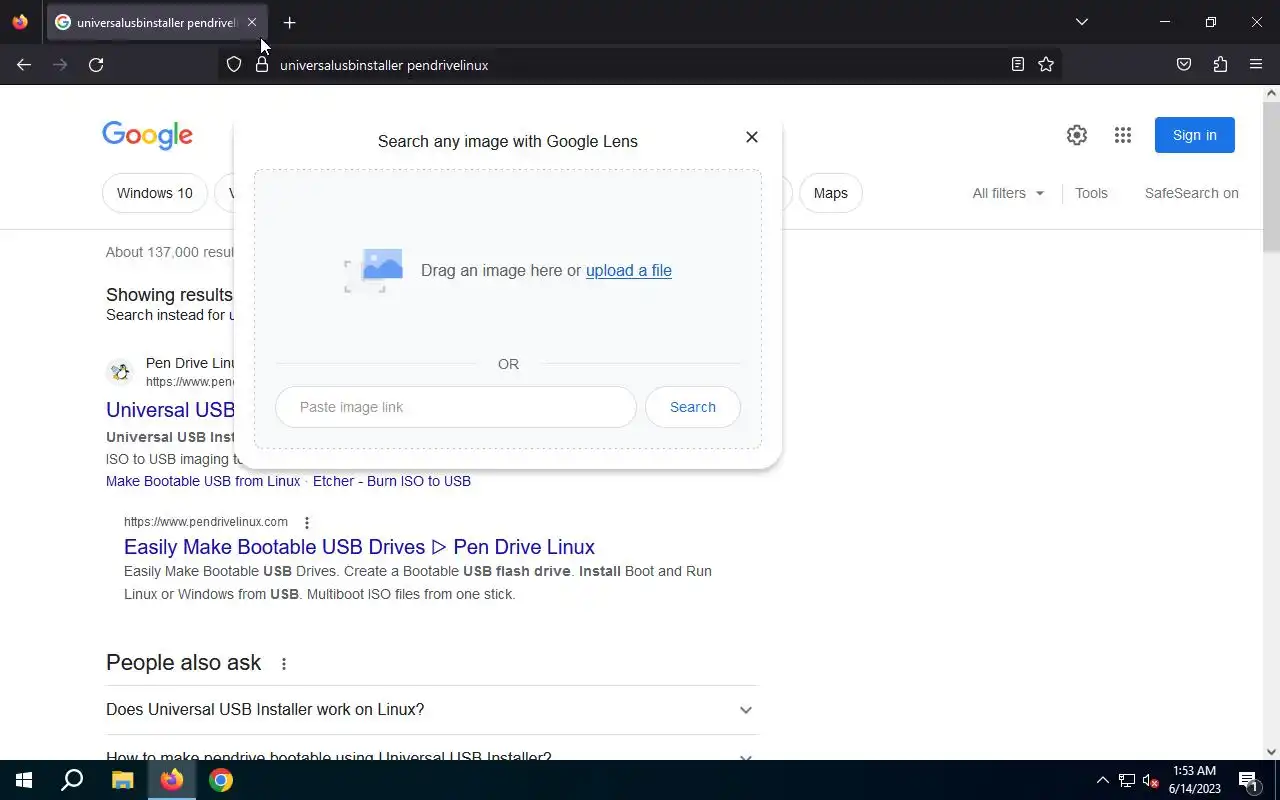
Task: Click the upload a file link
Action: [x=628, y=270]
